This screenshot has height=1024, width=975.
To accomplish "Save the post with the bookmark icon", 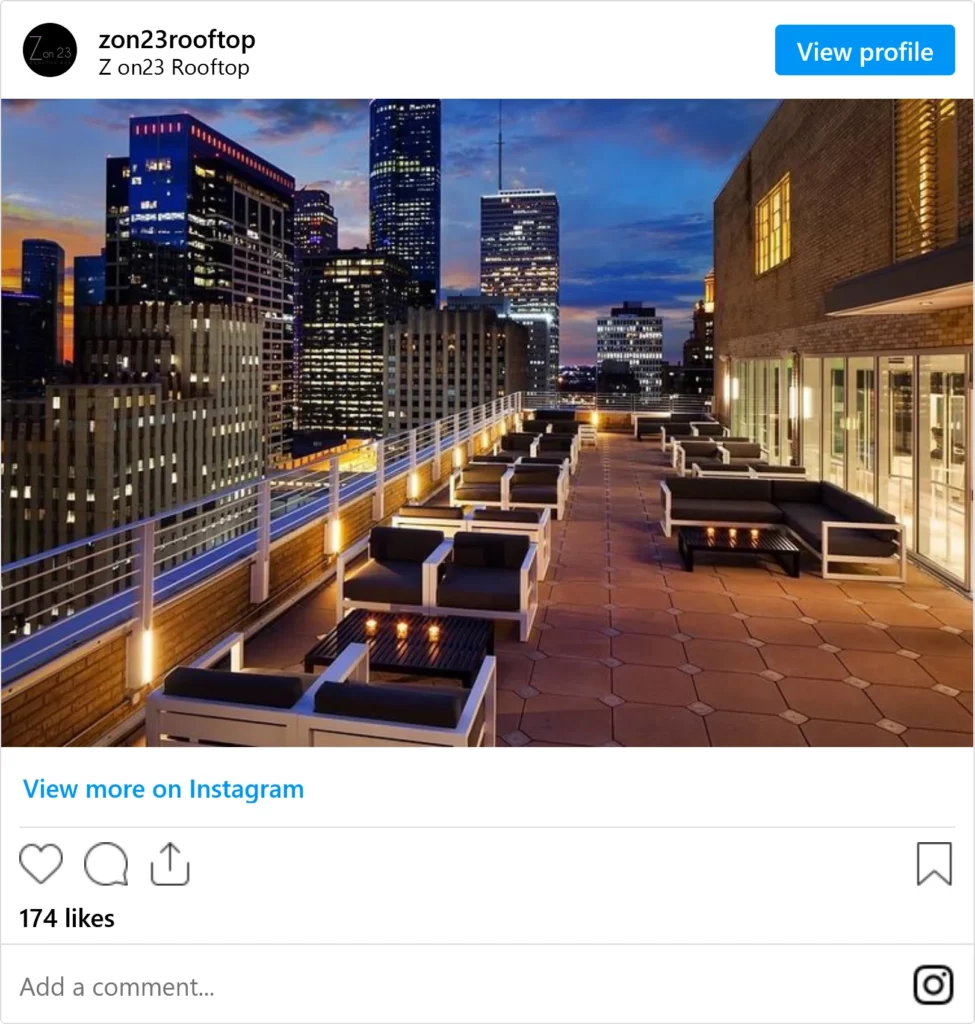I will [935, 863].
